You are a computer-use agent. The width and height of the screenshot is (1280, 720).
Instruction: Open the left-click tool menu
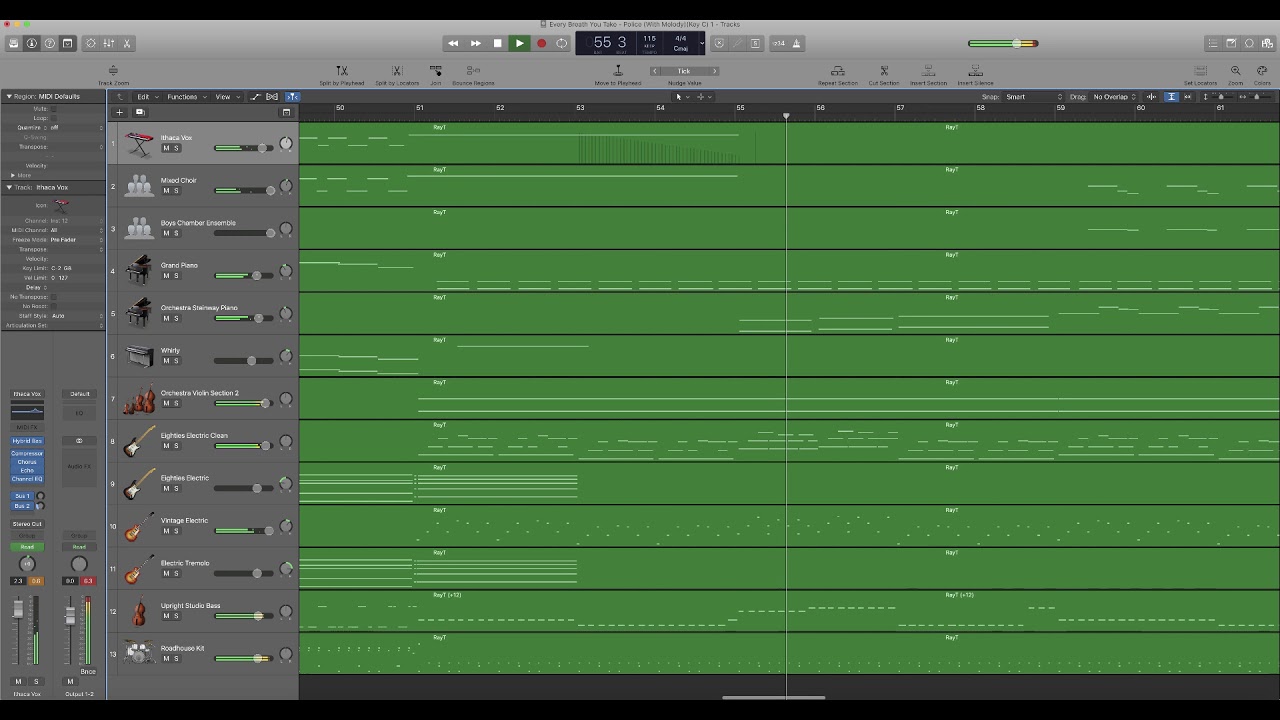680,97
